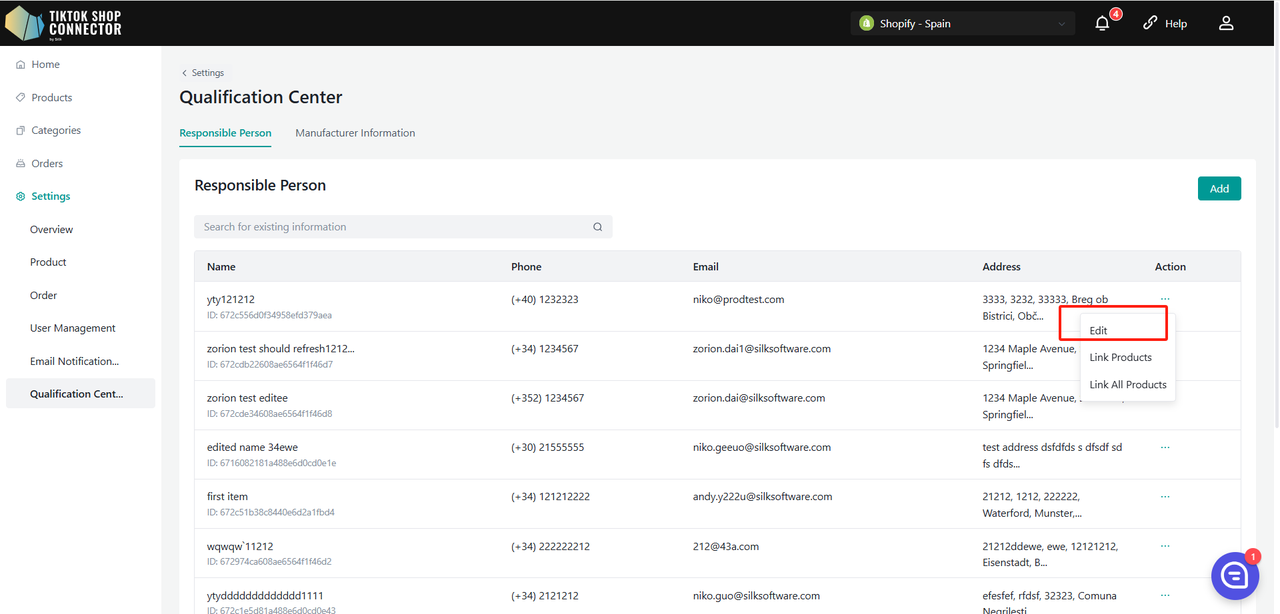
Task: Open action menu for first item row
Action: [x=1165, y=497]
